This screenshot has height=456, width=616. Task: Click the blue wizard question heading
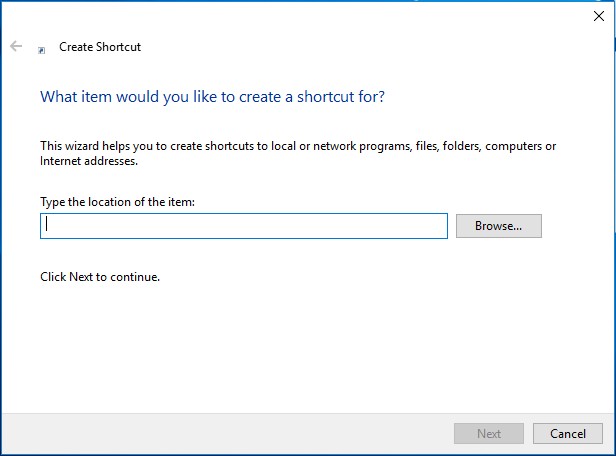(212, 97)
